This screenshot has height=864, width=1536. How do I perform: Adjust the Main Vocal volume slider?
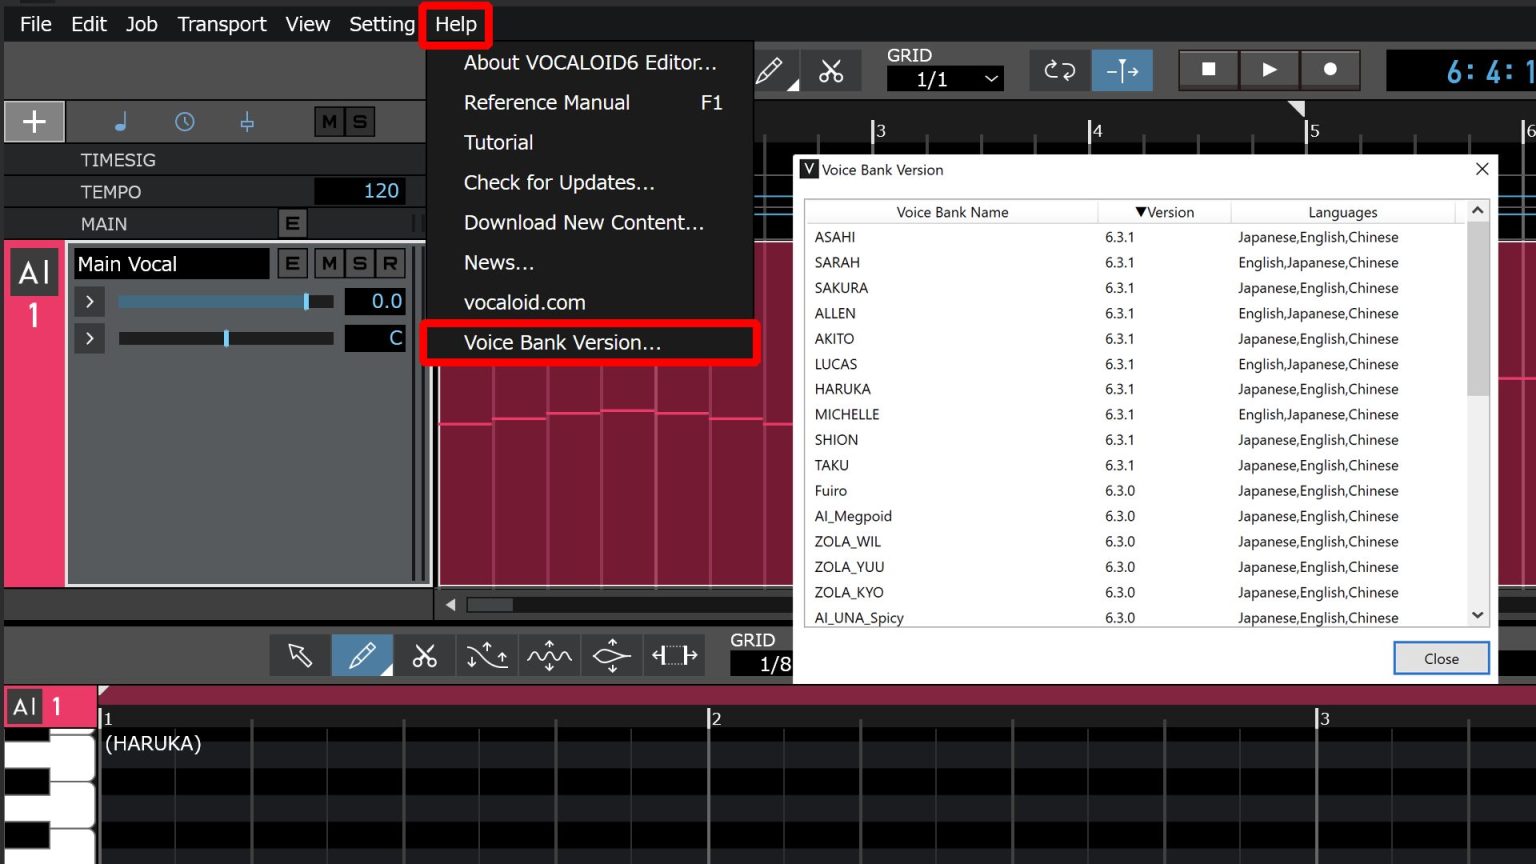click(x=307, y=300)
